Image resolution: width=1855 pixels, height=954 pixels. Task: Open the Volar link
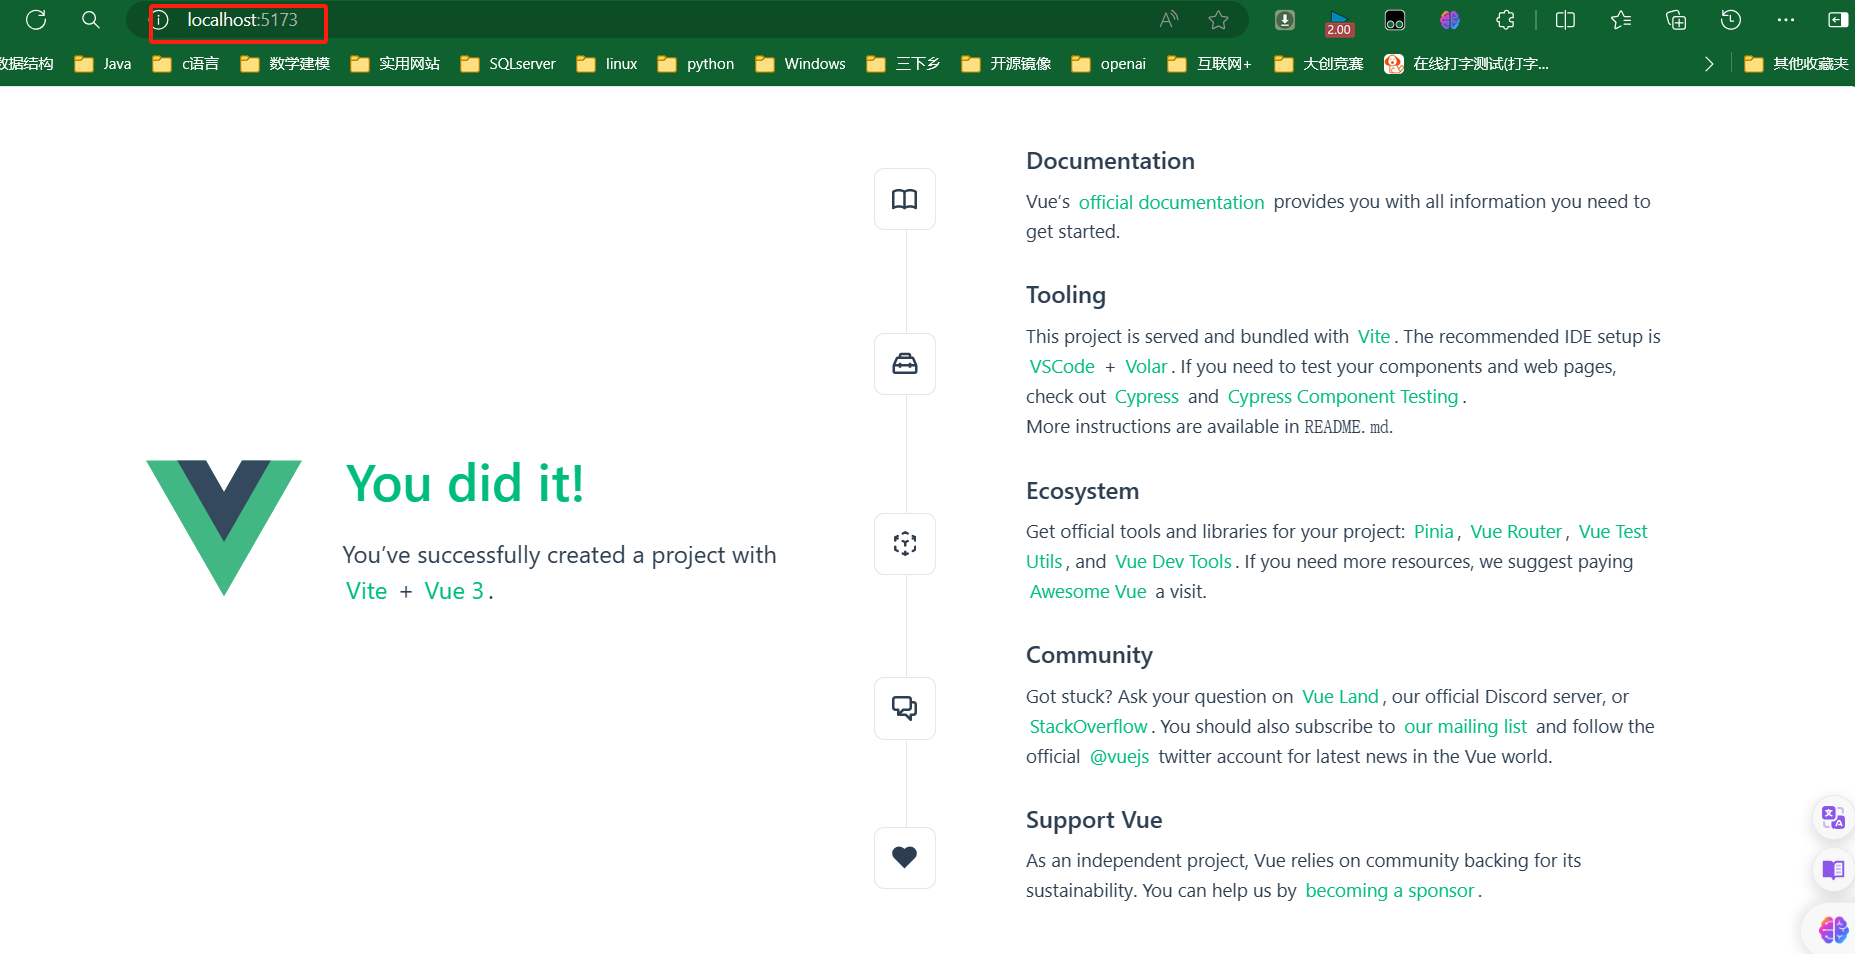point(1146,367)
